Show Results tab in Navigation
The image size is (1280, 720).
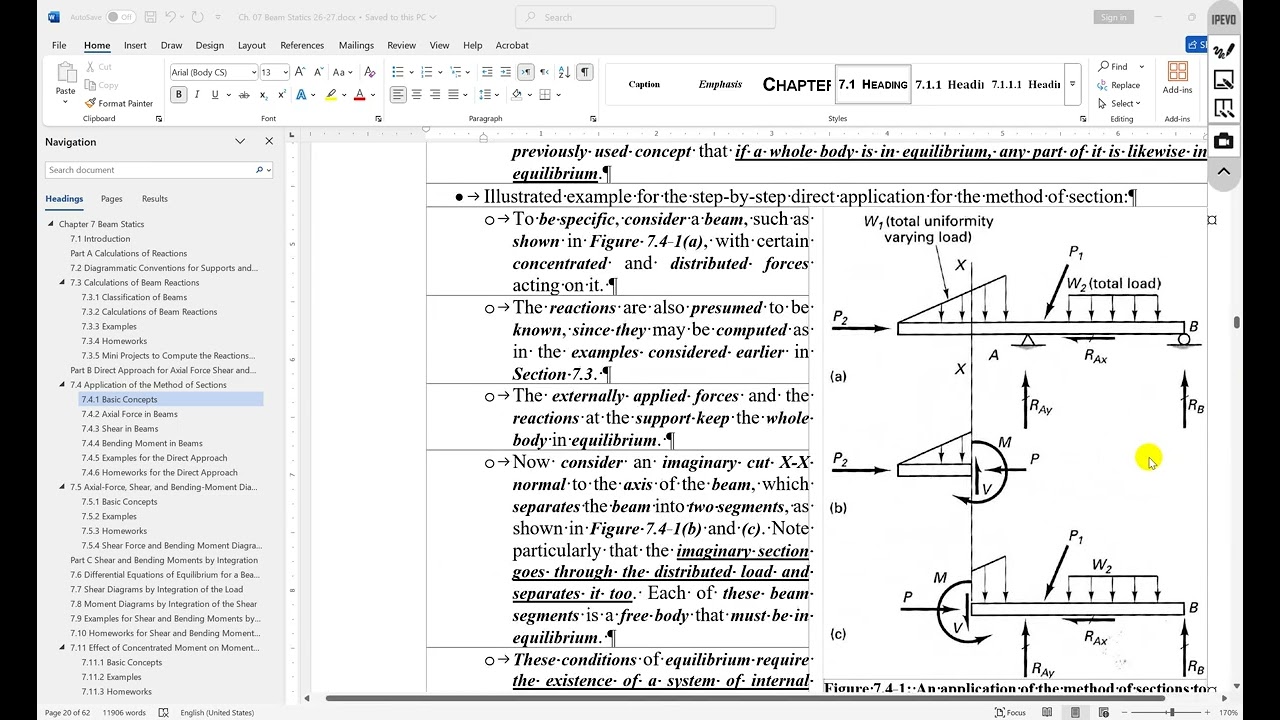(x=155, y=199)
